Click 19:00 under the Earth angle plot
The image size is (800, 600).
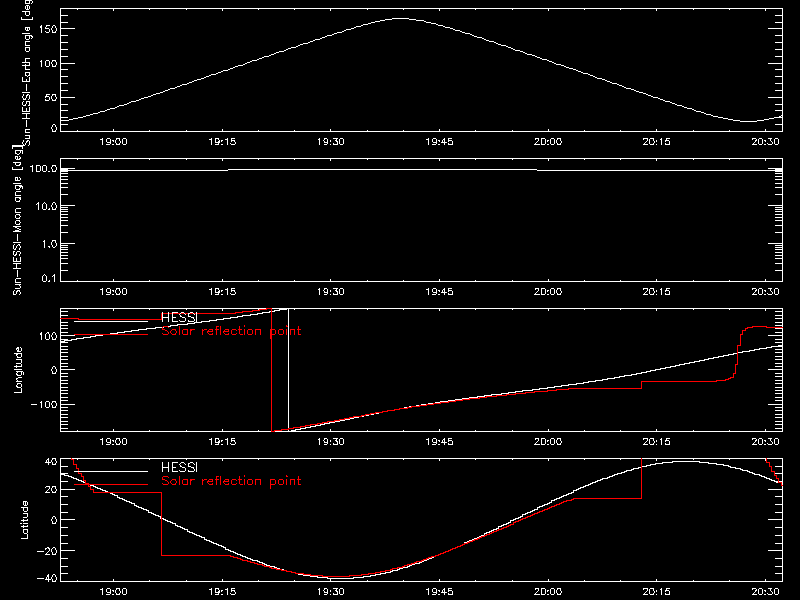click(113, 142)
